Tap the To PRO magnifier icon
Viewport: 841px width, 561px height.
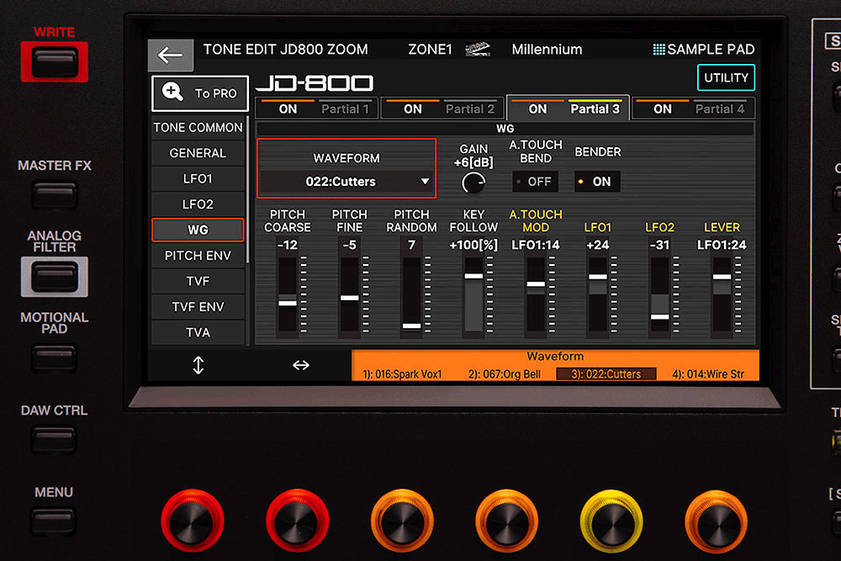point(172,93)
